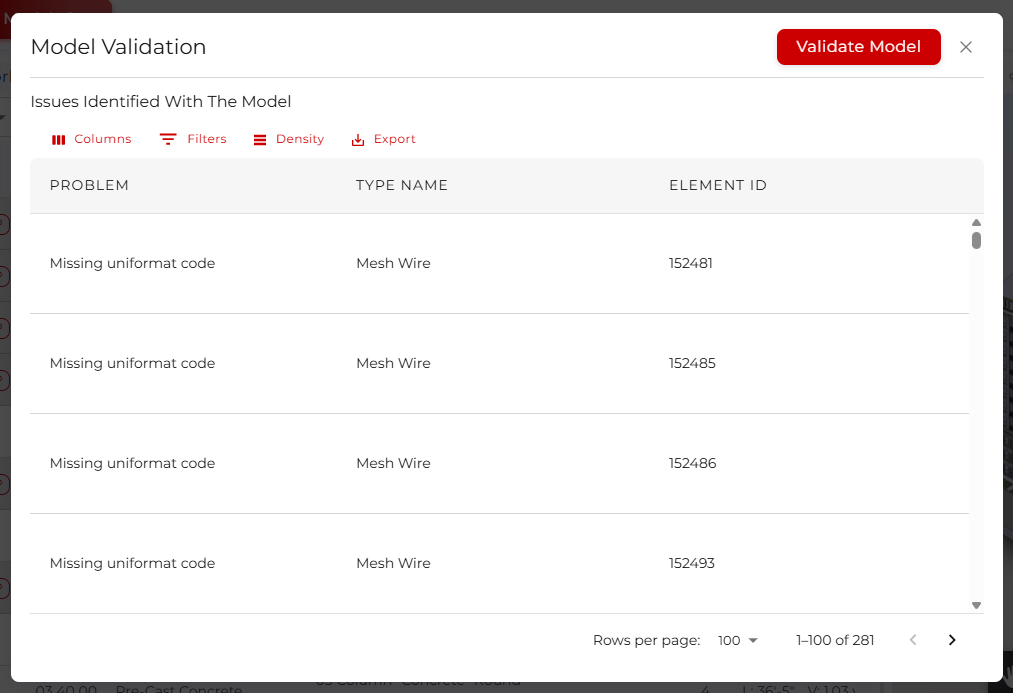Go to the next page of results
The height and width of the screenshot is (693, 1013).
(x=952, y=640)
